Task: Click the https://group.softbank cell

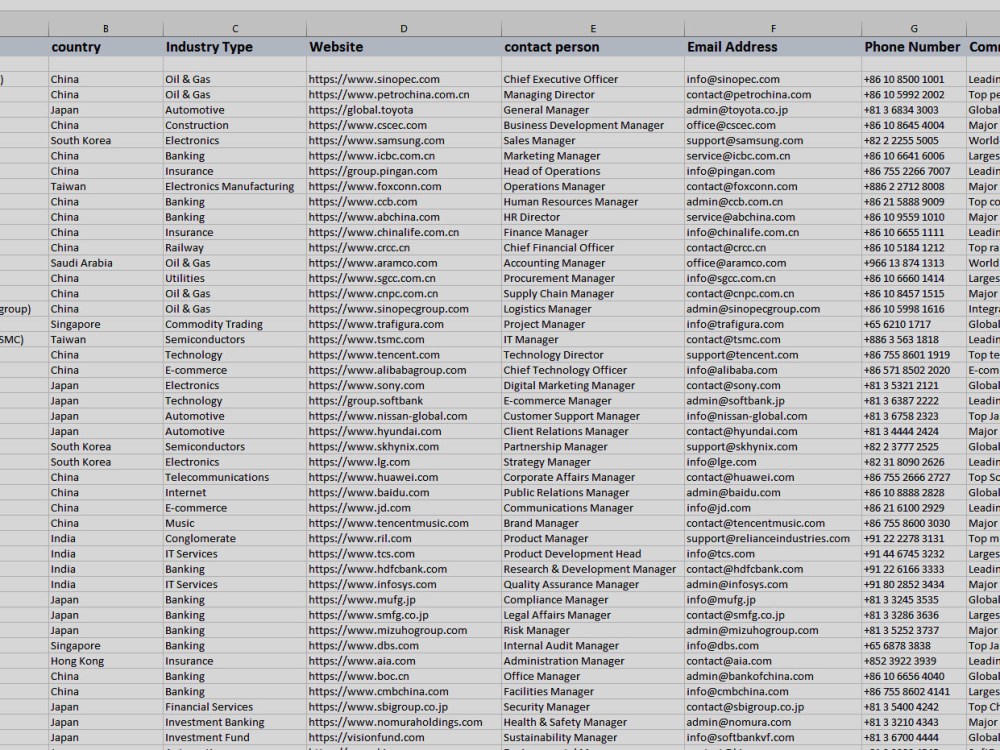Action: click(x=404, y=401)
